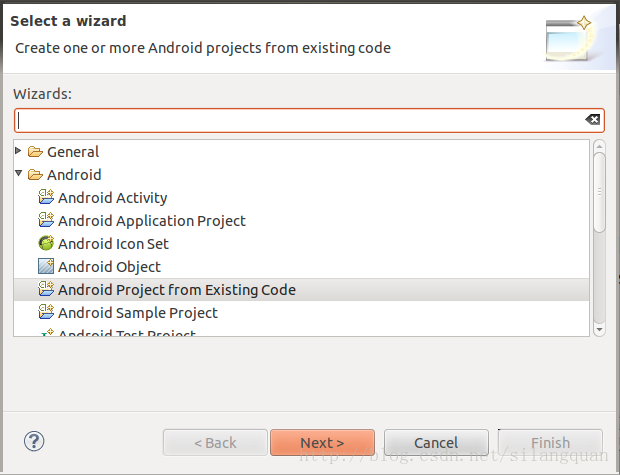Click the help question mark icon

[x=34, y=441]
